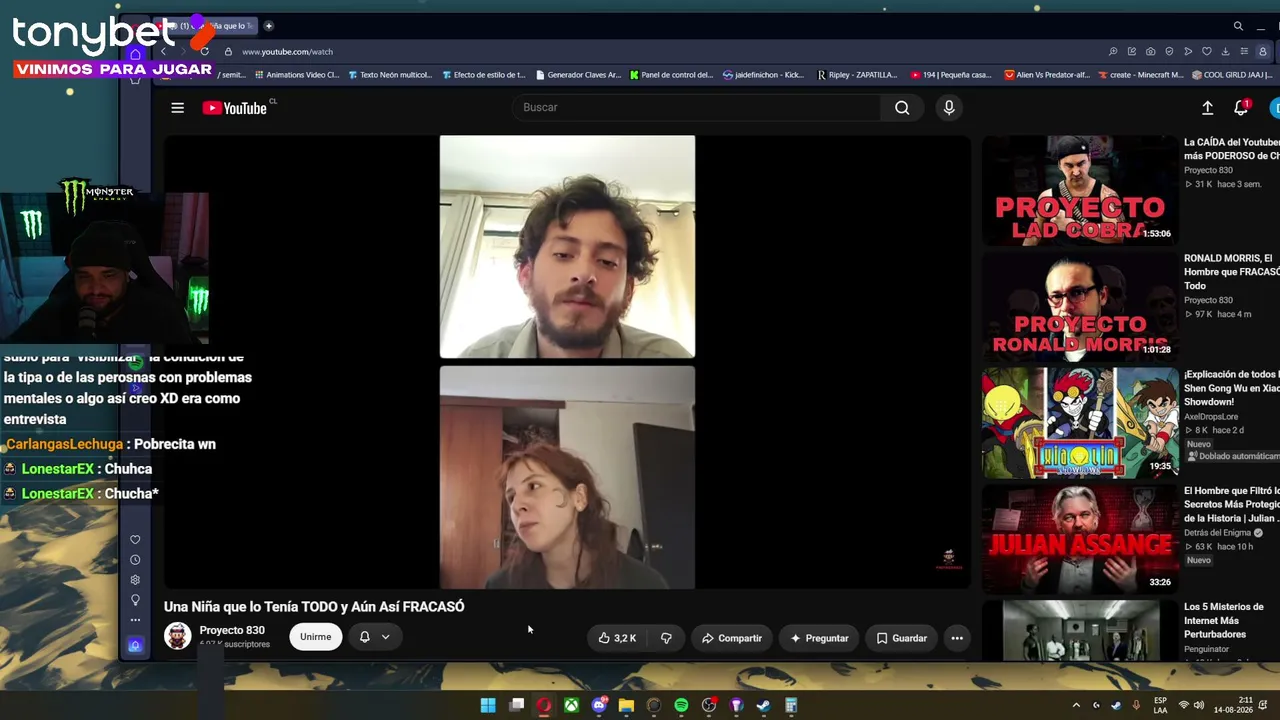This screenshot has height=720, width=1280.
Task: Click the Detrás del Enigma channel name
Action: coord(1218,533)
